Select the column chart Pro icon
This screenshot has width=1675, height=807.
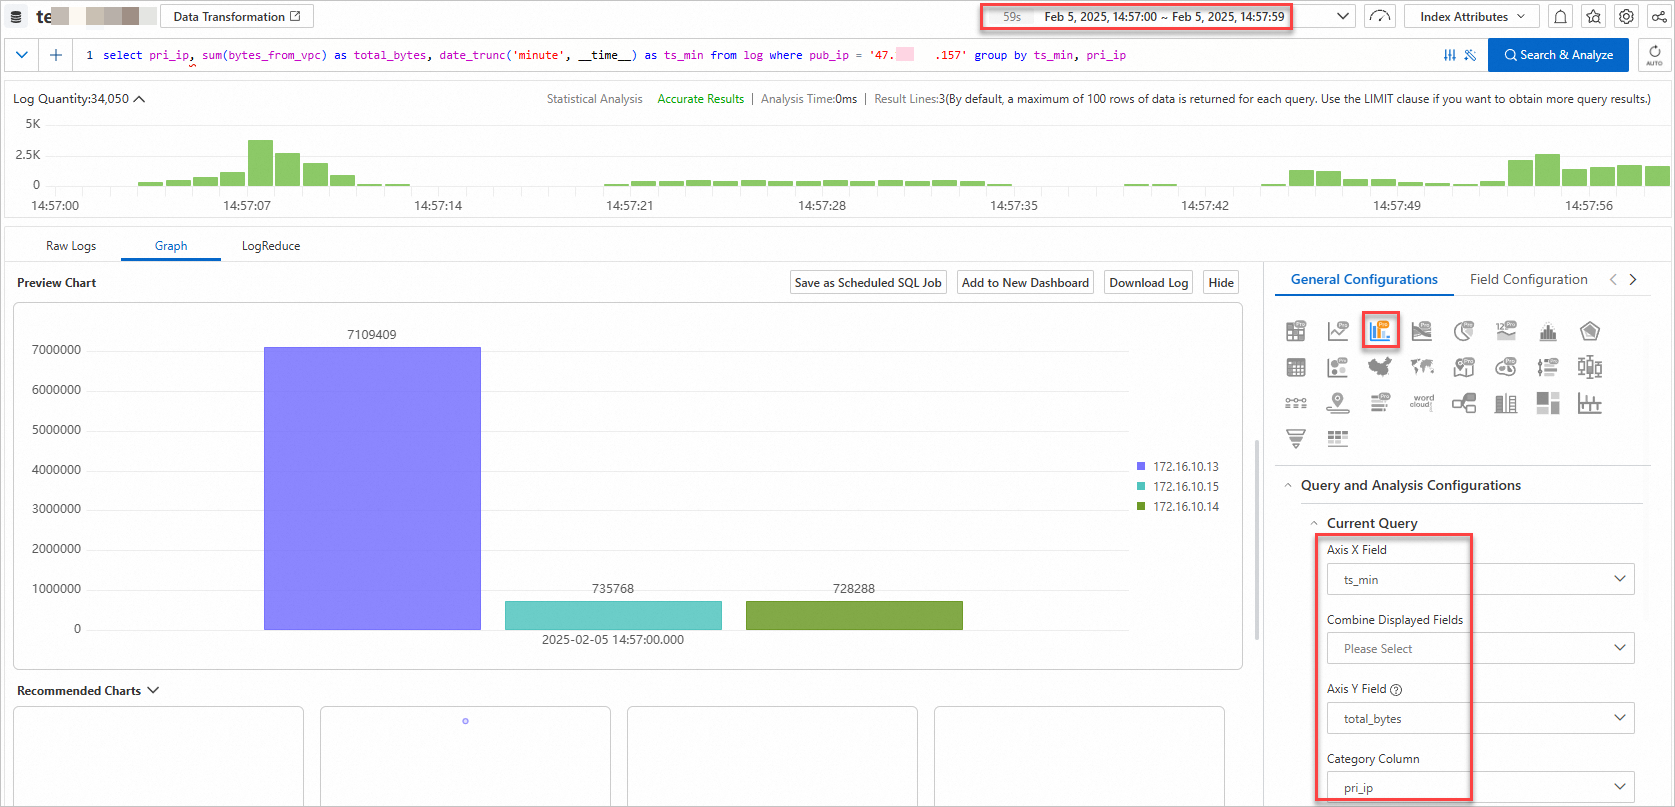coord(1380,331)
